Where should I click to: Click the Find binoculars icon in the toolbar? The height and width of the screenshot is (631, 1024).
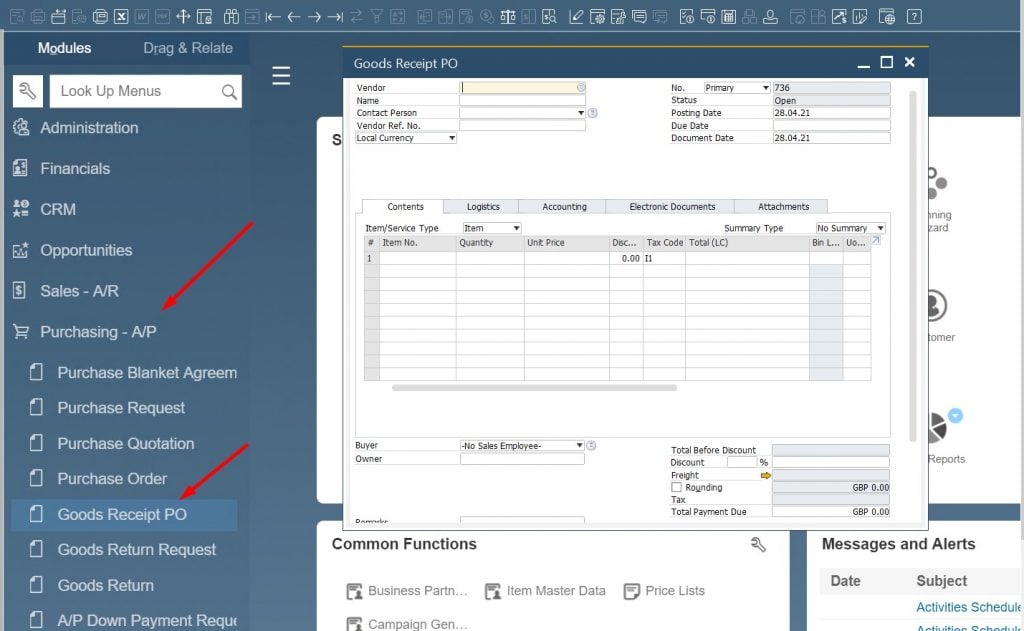point(230,15)
